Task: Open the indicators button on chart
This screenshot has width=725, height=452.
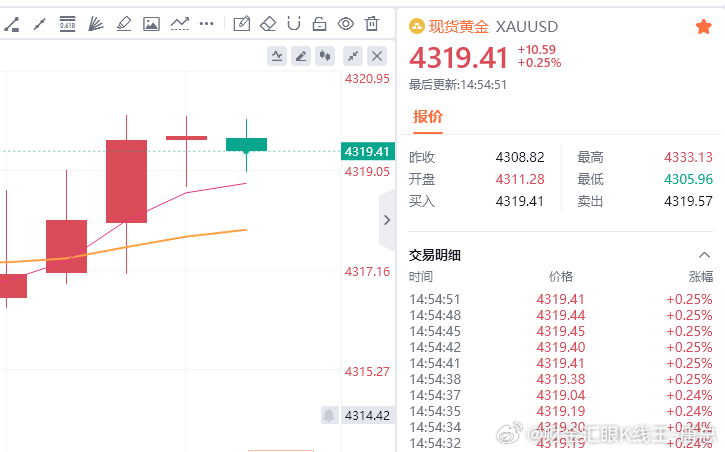Action: (277, 56)
